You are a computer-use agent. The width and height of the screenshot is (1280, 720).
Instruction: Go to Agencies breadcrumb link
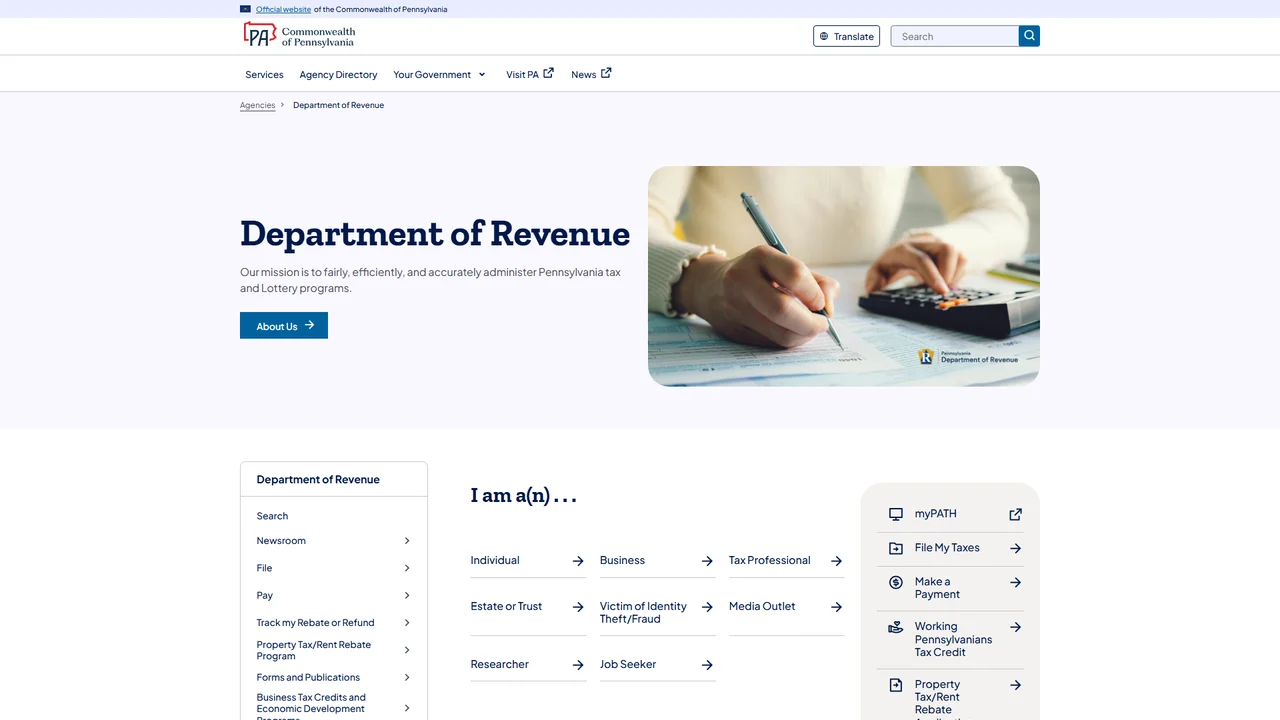pyautogui.click(x=257, y=105)
